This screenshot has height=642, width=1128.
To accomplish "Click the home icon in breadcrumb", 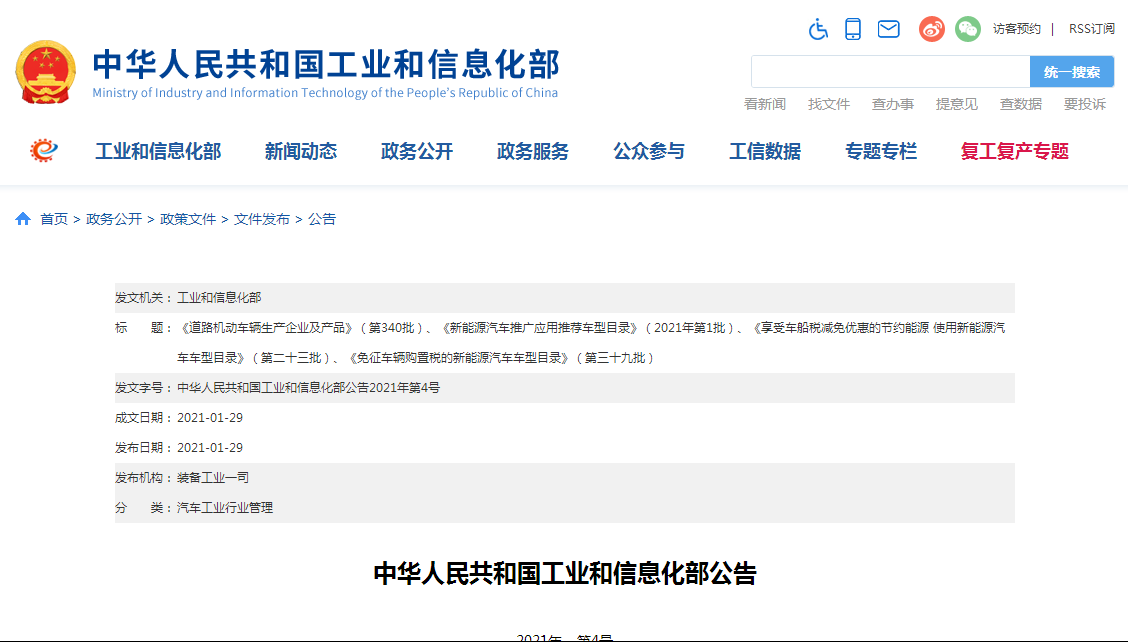I will [23, 219].
